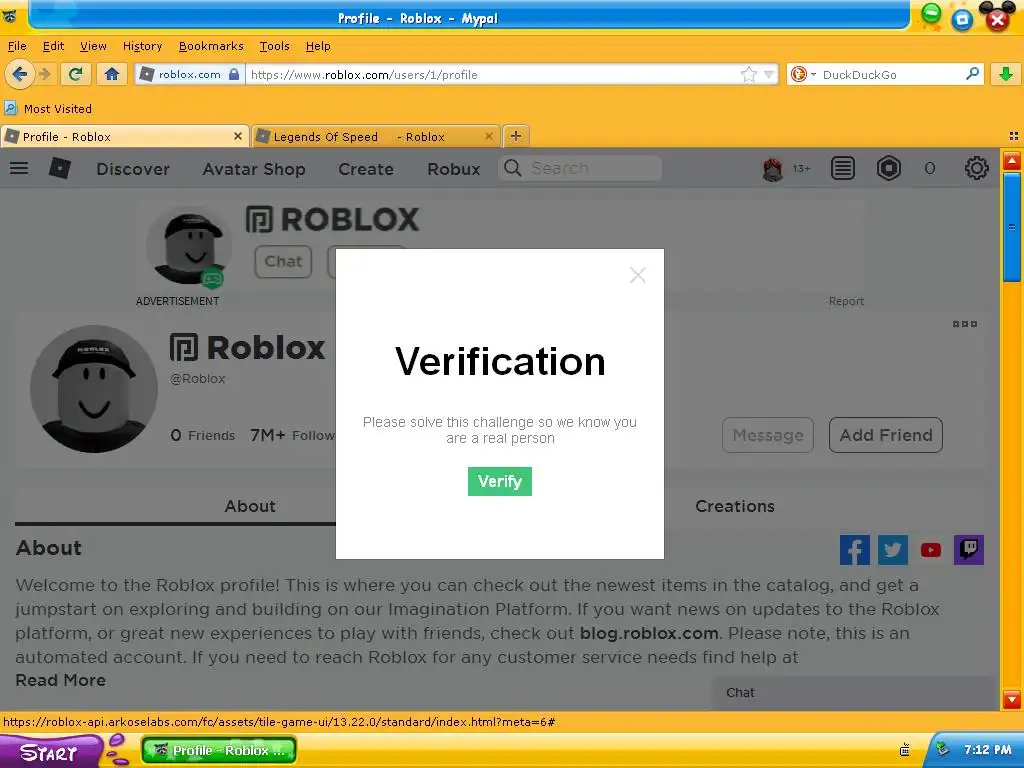1024x768 pixels.
Task: Click the Profile - Roblox taskbar button
Action: tap(219, 750)
